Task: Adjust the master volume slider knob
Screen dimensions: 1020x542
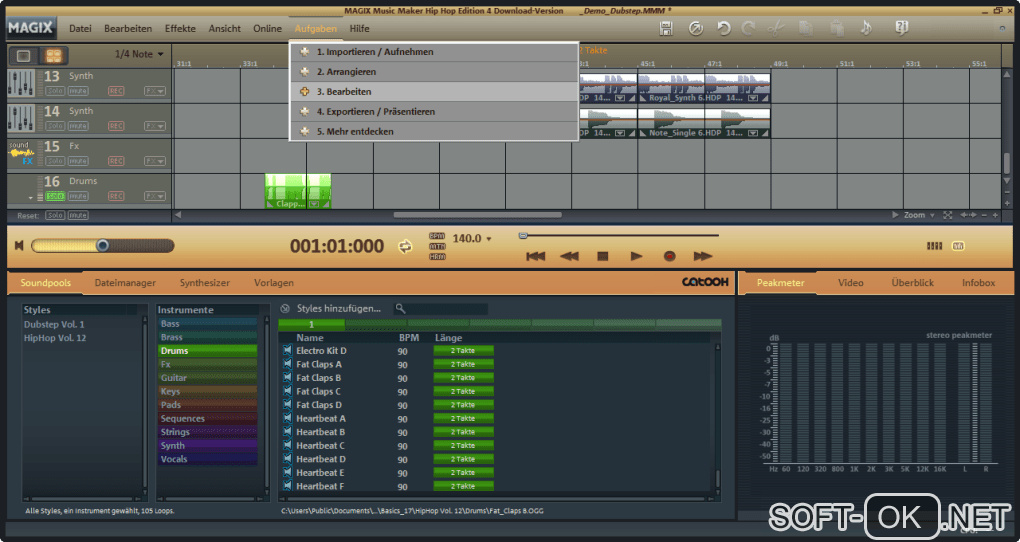Action: pyautogui.click(x=102, y=245)
